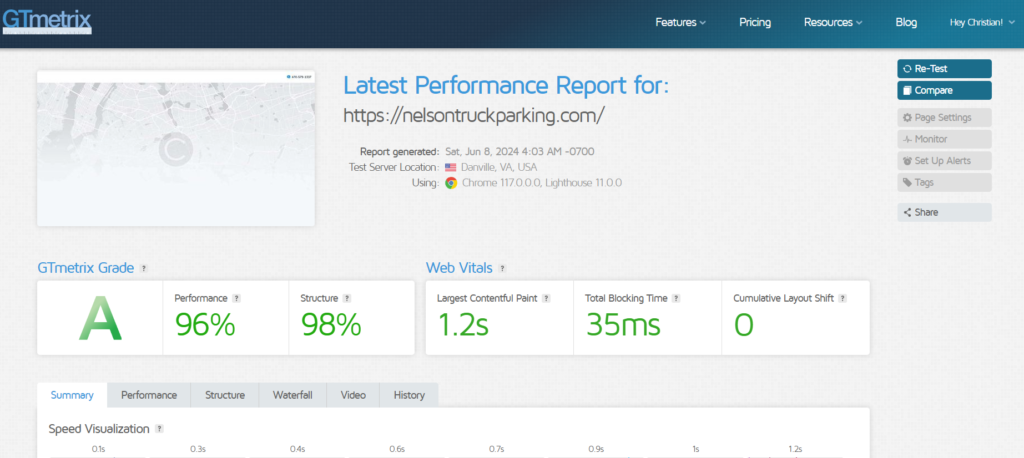
Task: Click the GTmetrix logo
Action: 47,21
